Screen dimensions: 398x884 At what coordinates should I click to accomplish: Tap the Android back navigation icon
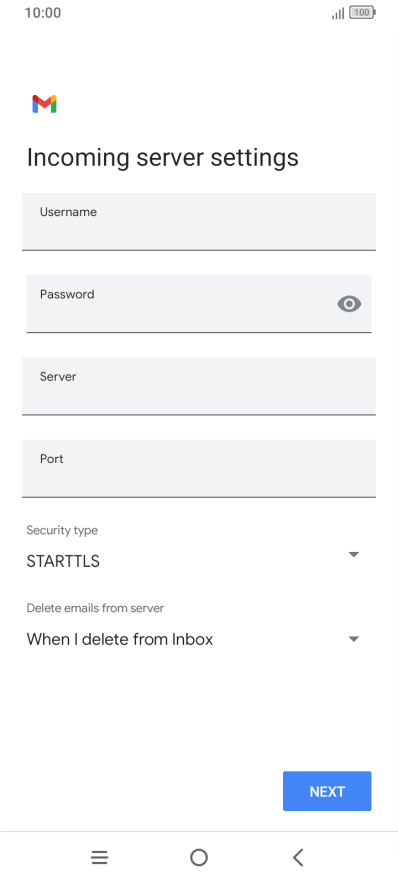(x=298, y=858)
